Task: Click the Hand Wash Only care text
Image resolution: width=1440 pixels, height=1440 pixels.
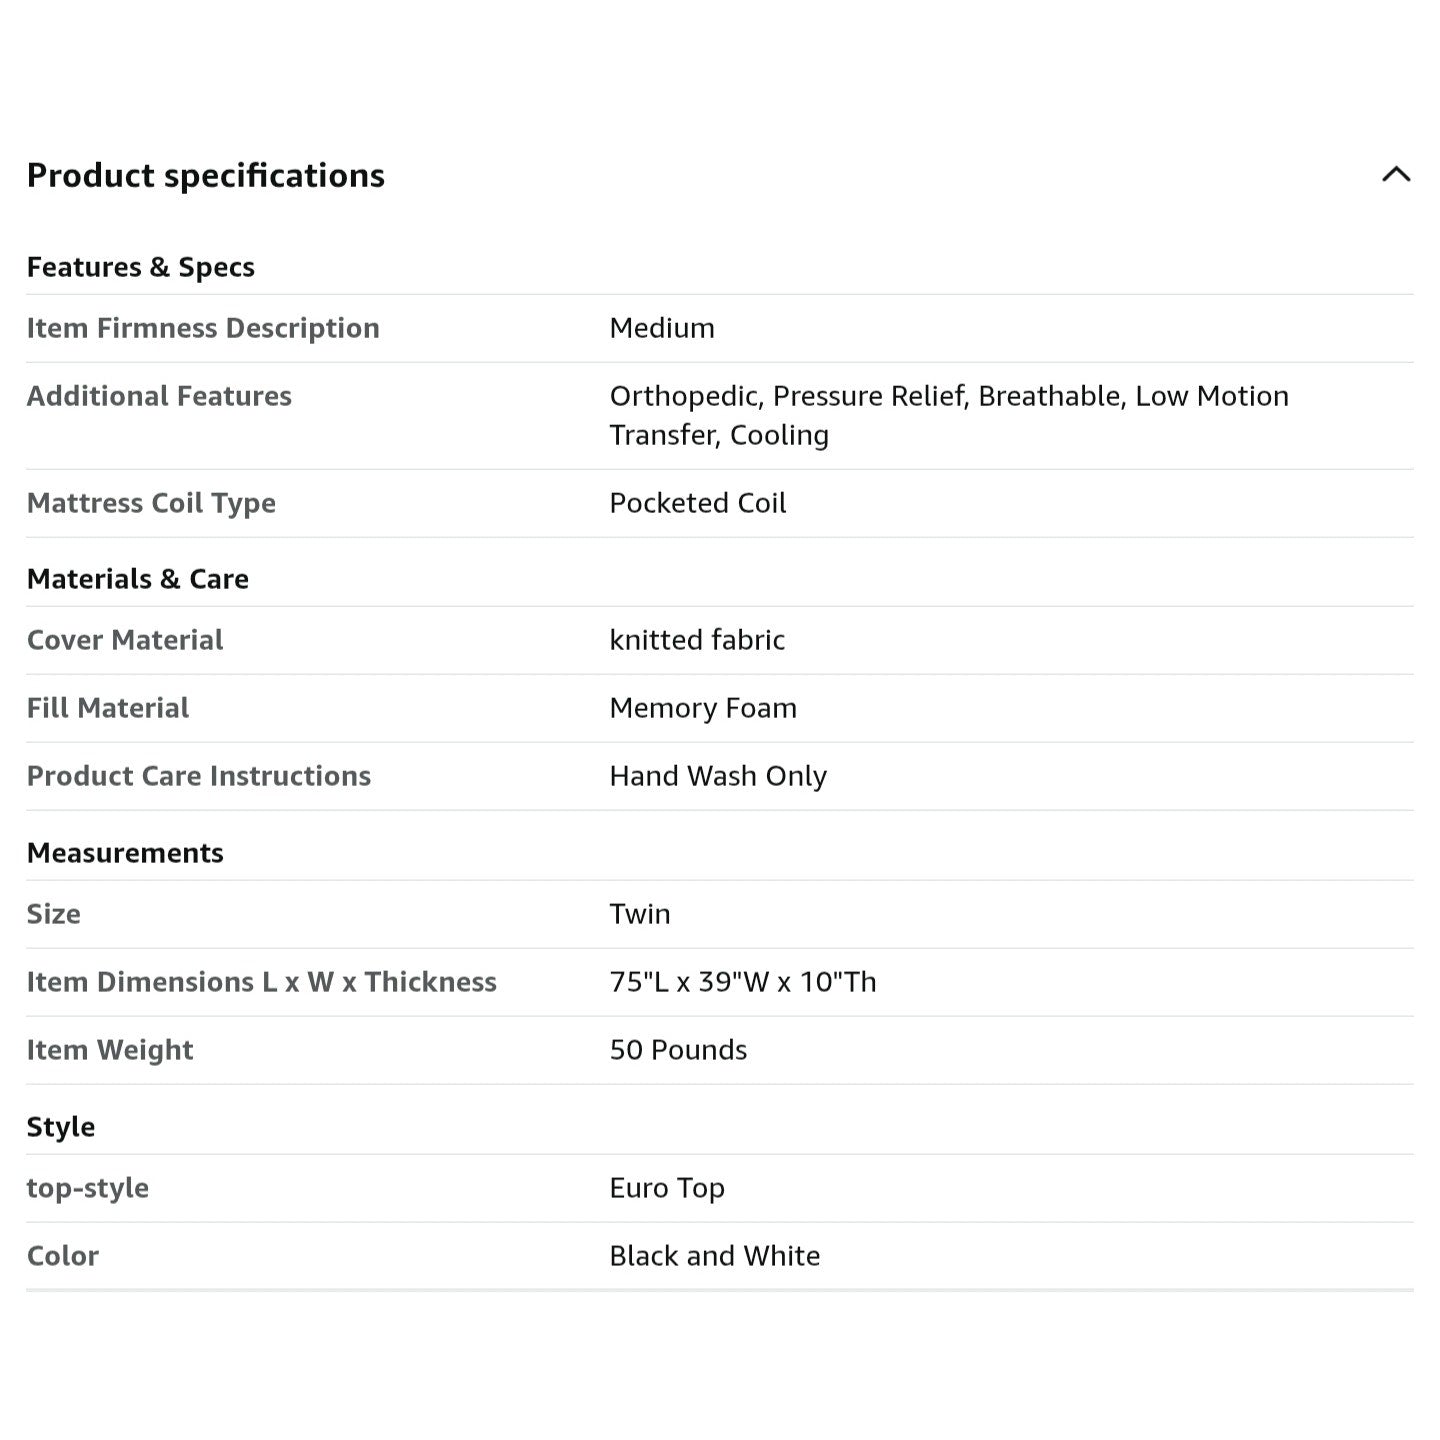Action: coord(718,776)
